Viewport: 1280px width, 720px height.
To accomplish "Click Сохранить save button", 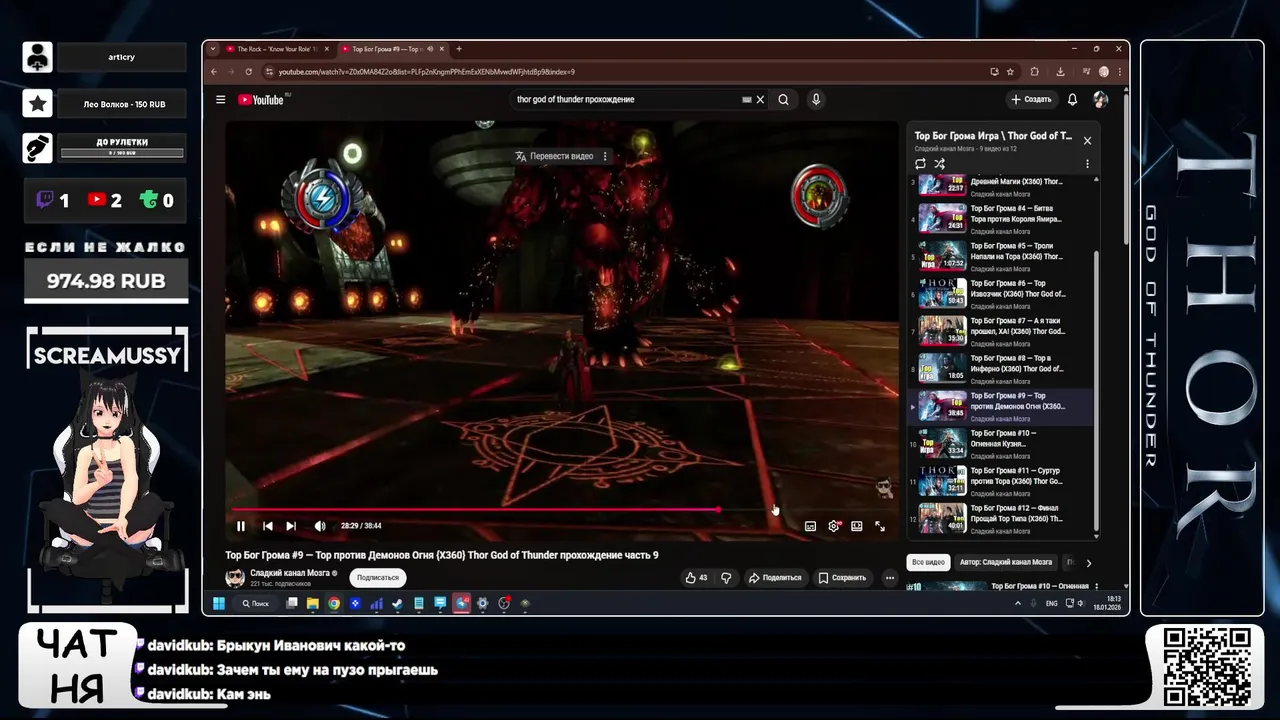I will (842, 578).
